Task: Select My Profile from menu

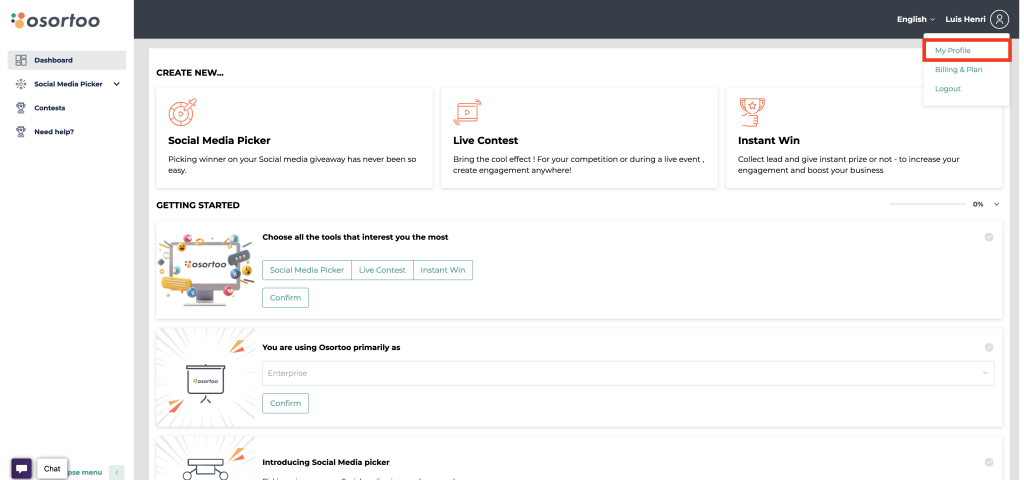Action: coord(967,50)
